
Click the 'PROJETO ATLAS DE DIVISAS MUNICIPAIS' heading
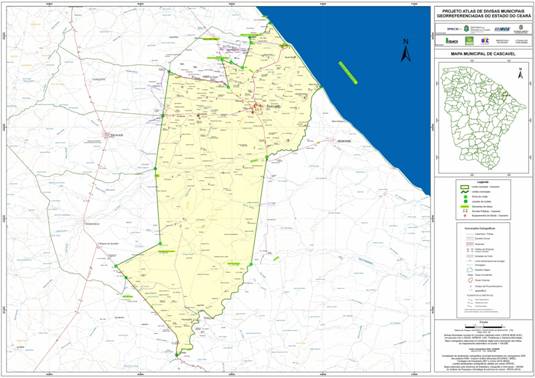[x=483, y=11]
